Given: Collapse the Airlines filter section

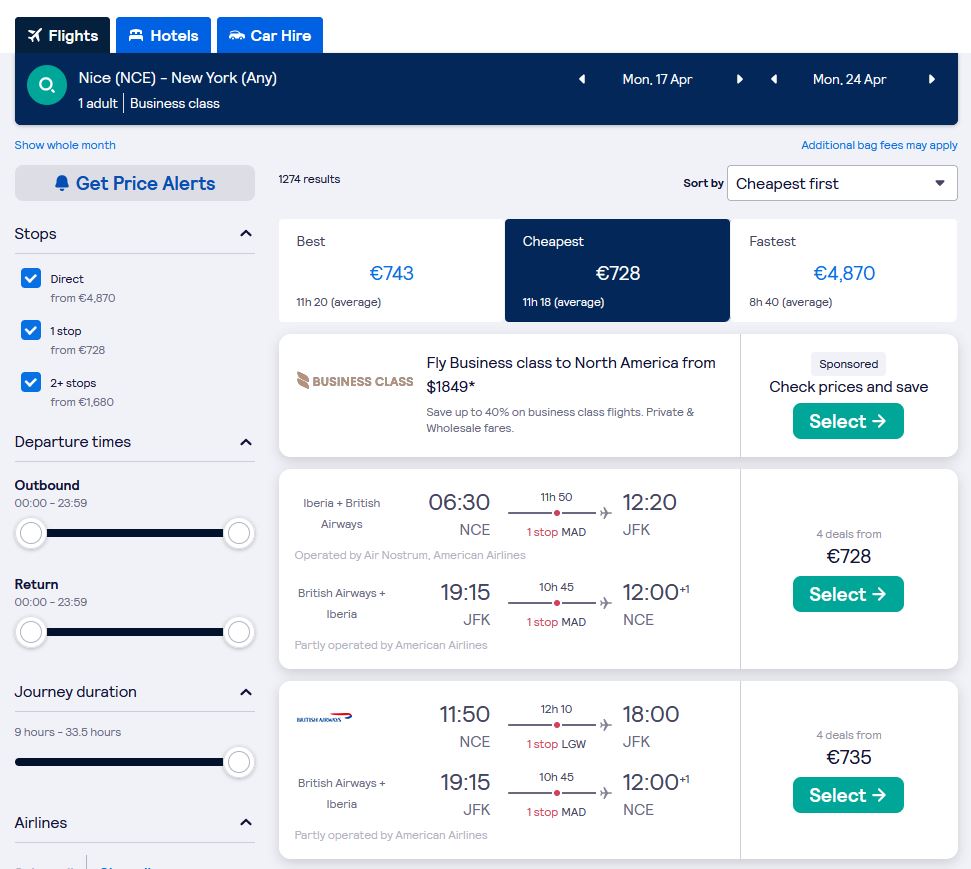Looking at the screenshot, I should tap(246, 823).
